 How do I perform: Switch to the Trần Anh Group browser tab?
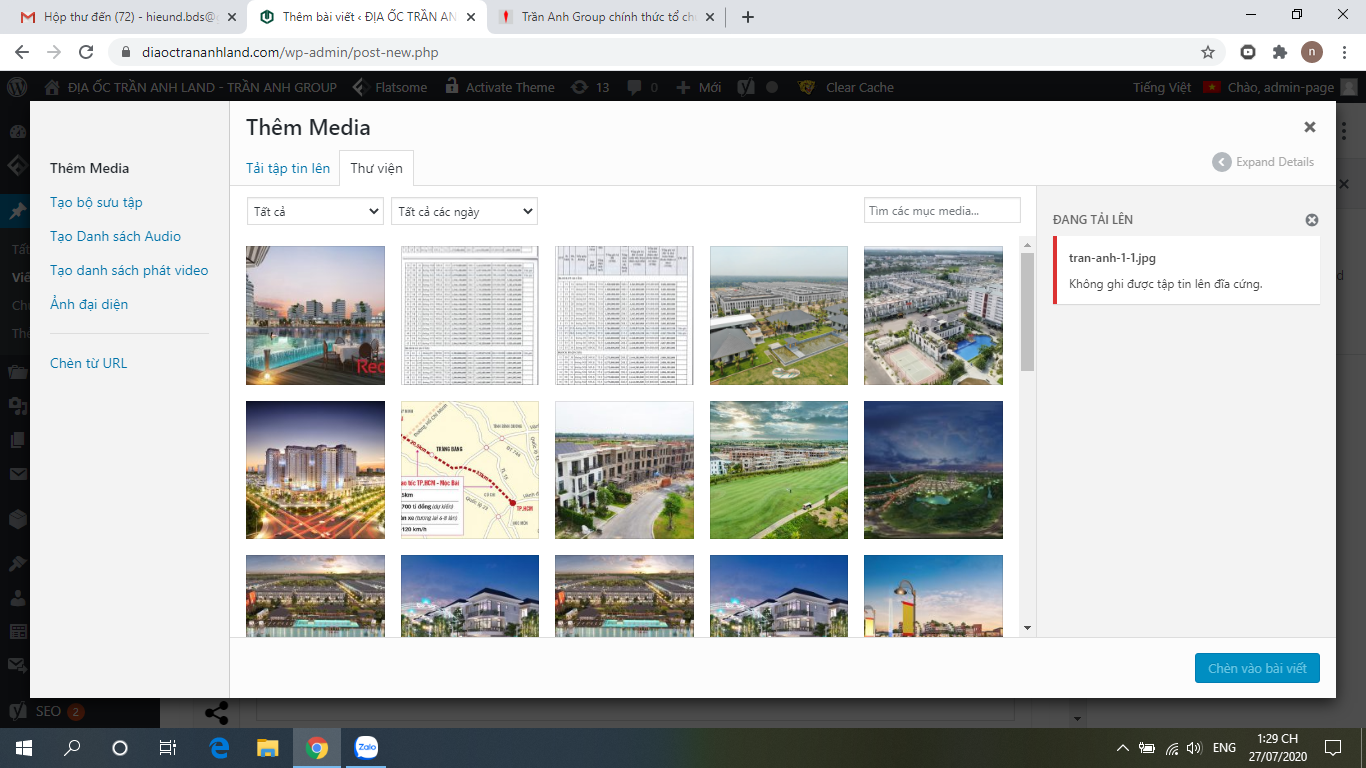coord(608,17)
